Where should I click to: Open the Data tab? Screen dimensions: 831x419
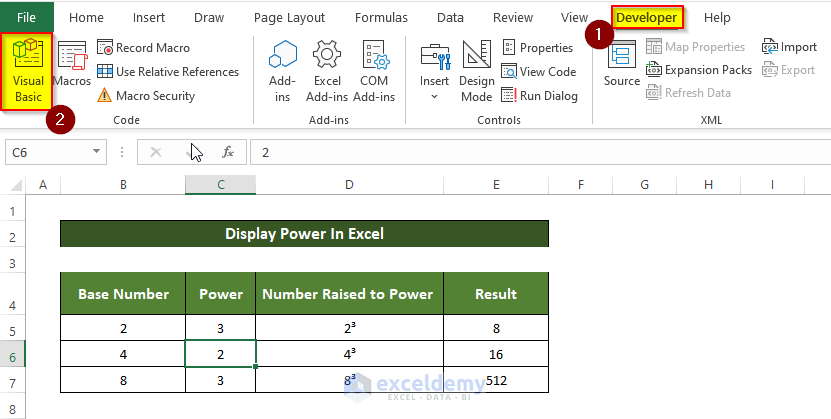[450, 17]
